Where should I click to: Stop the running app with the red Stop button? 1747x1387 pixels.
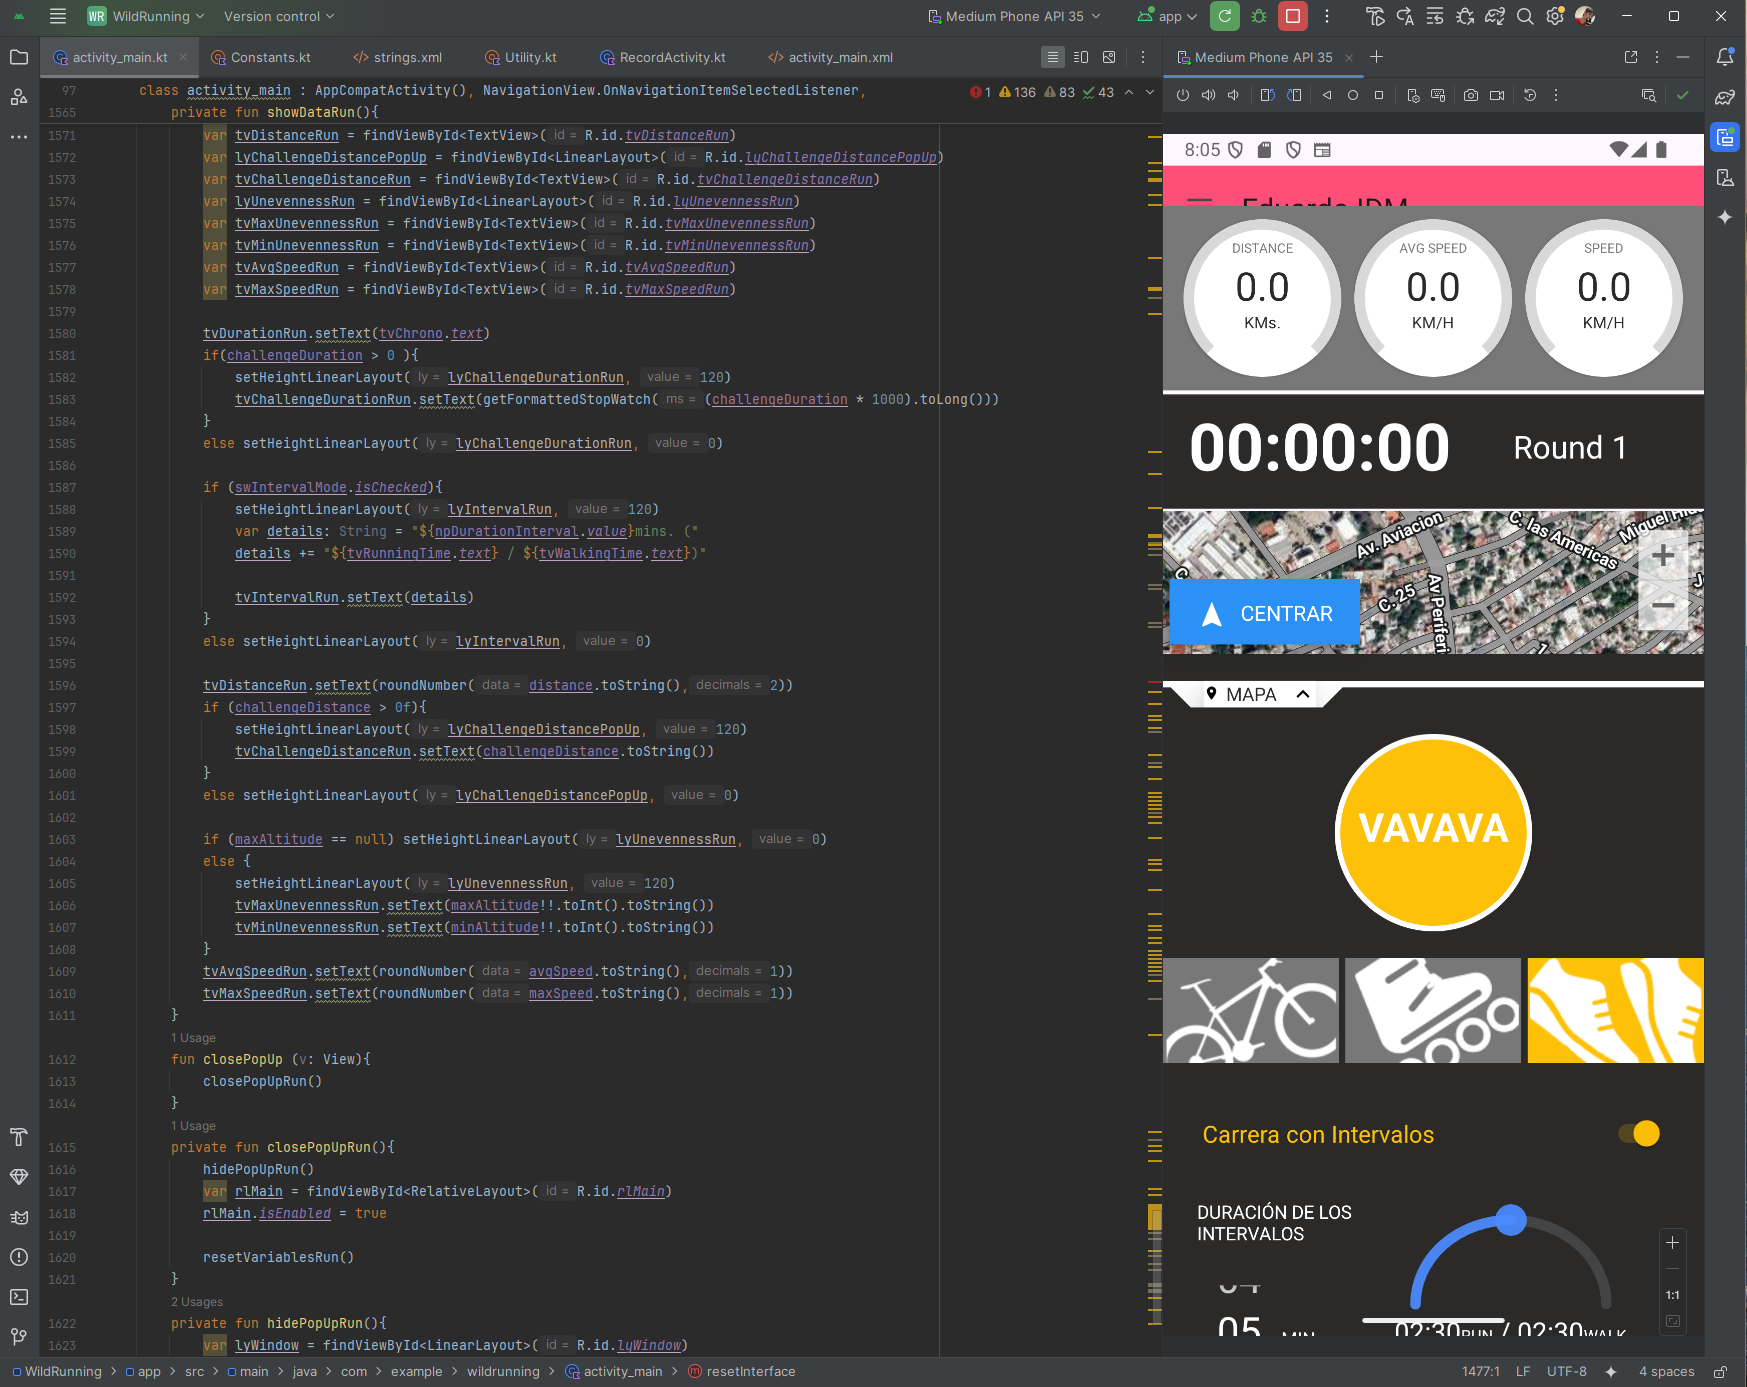(x=1293, y=16)
